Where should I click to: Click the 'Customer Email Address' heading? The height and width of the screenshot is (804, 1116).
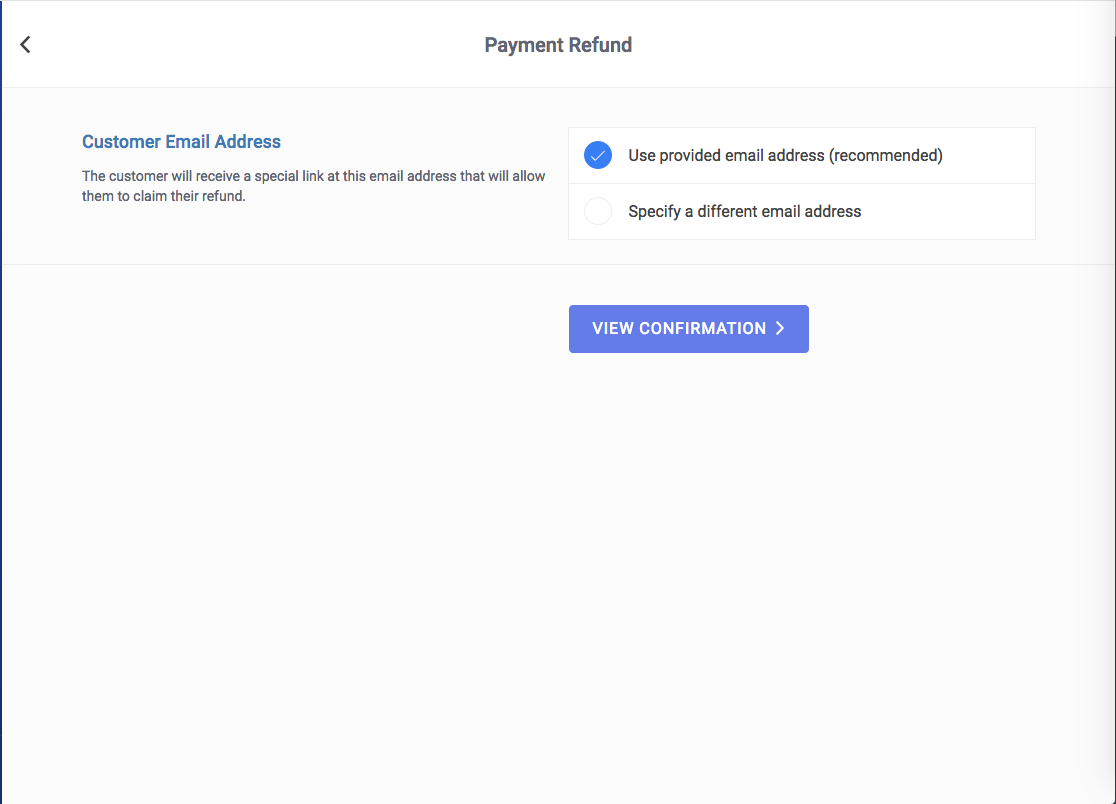pos(181,142)
